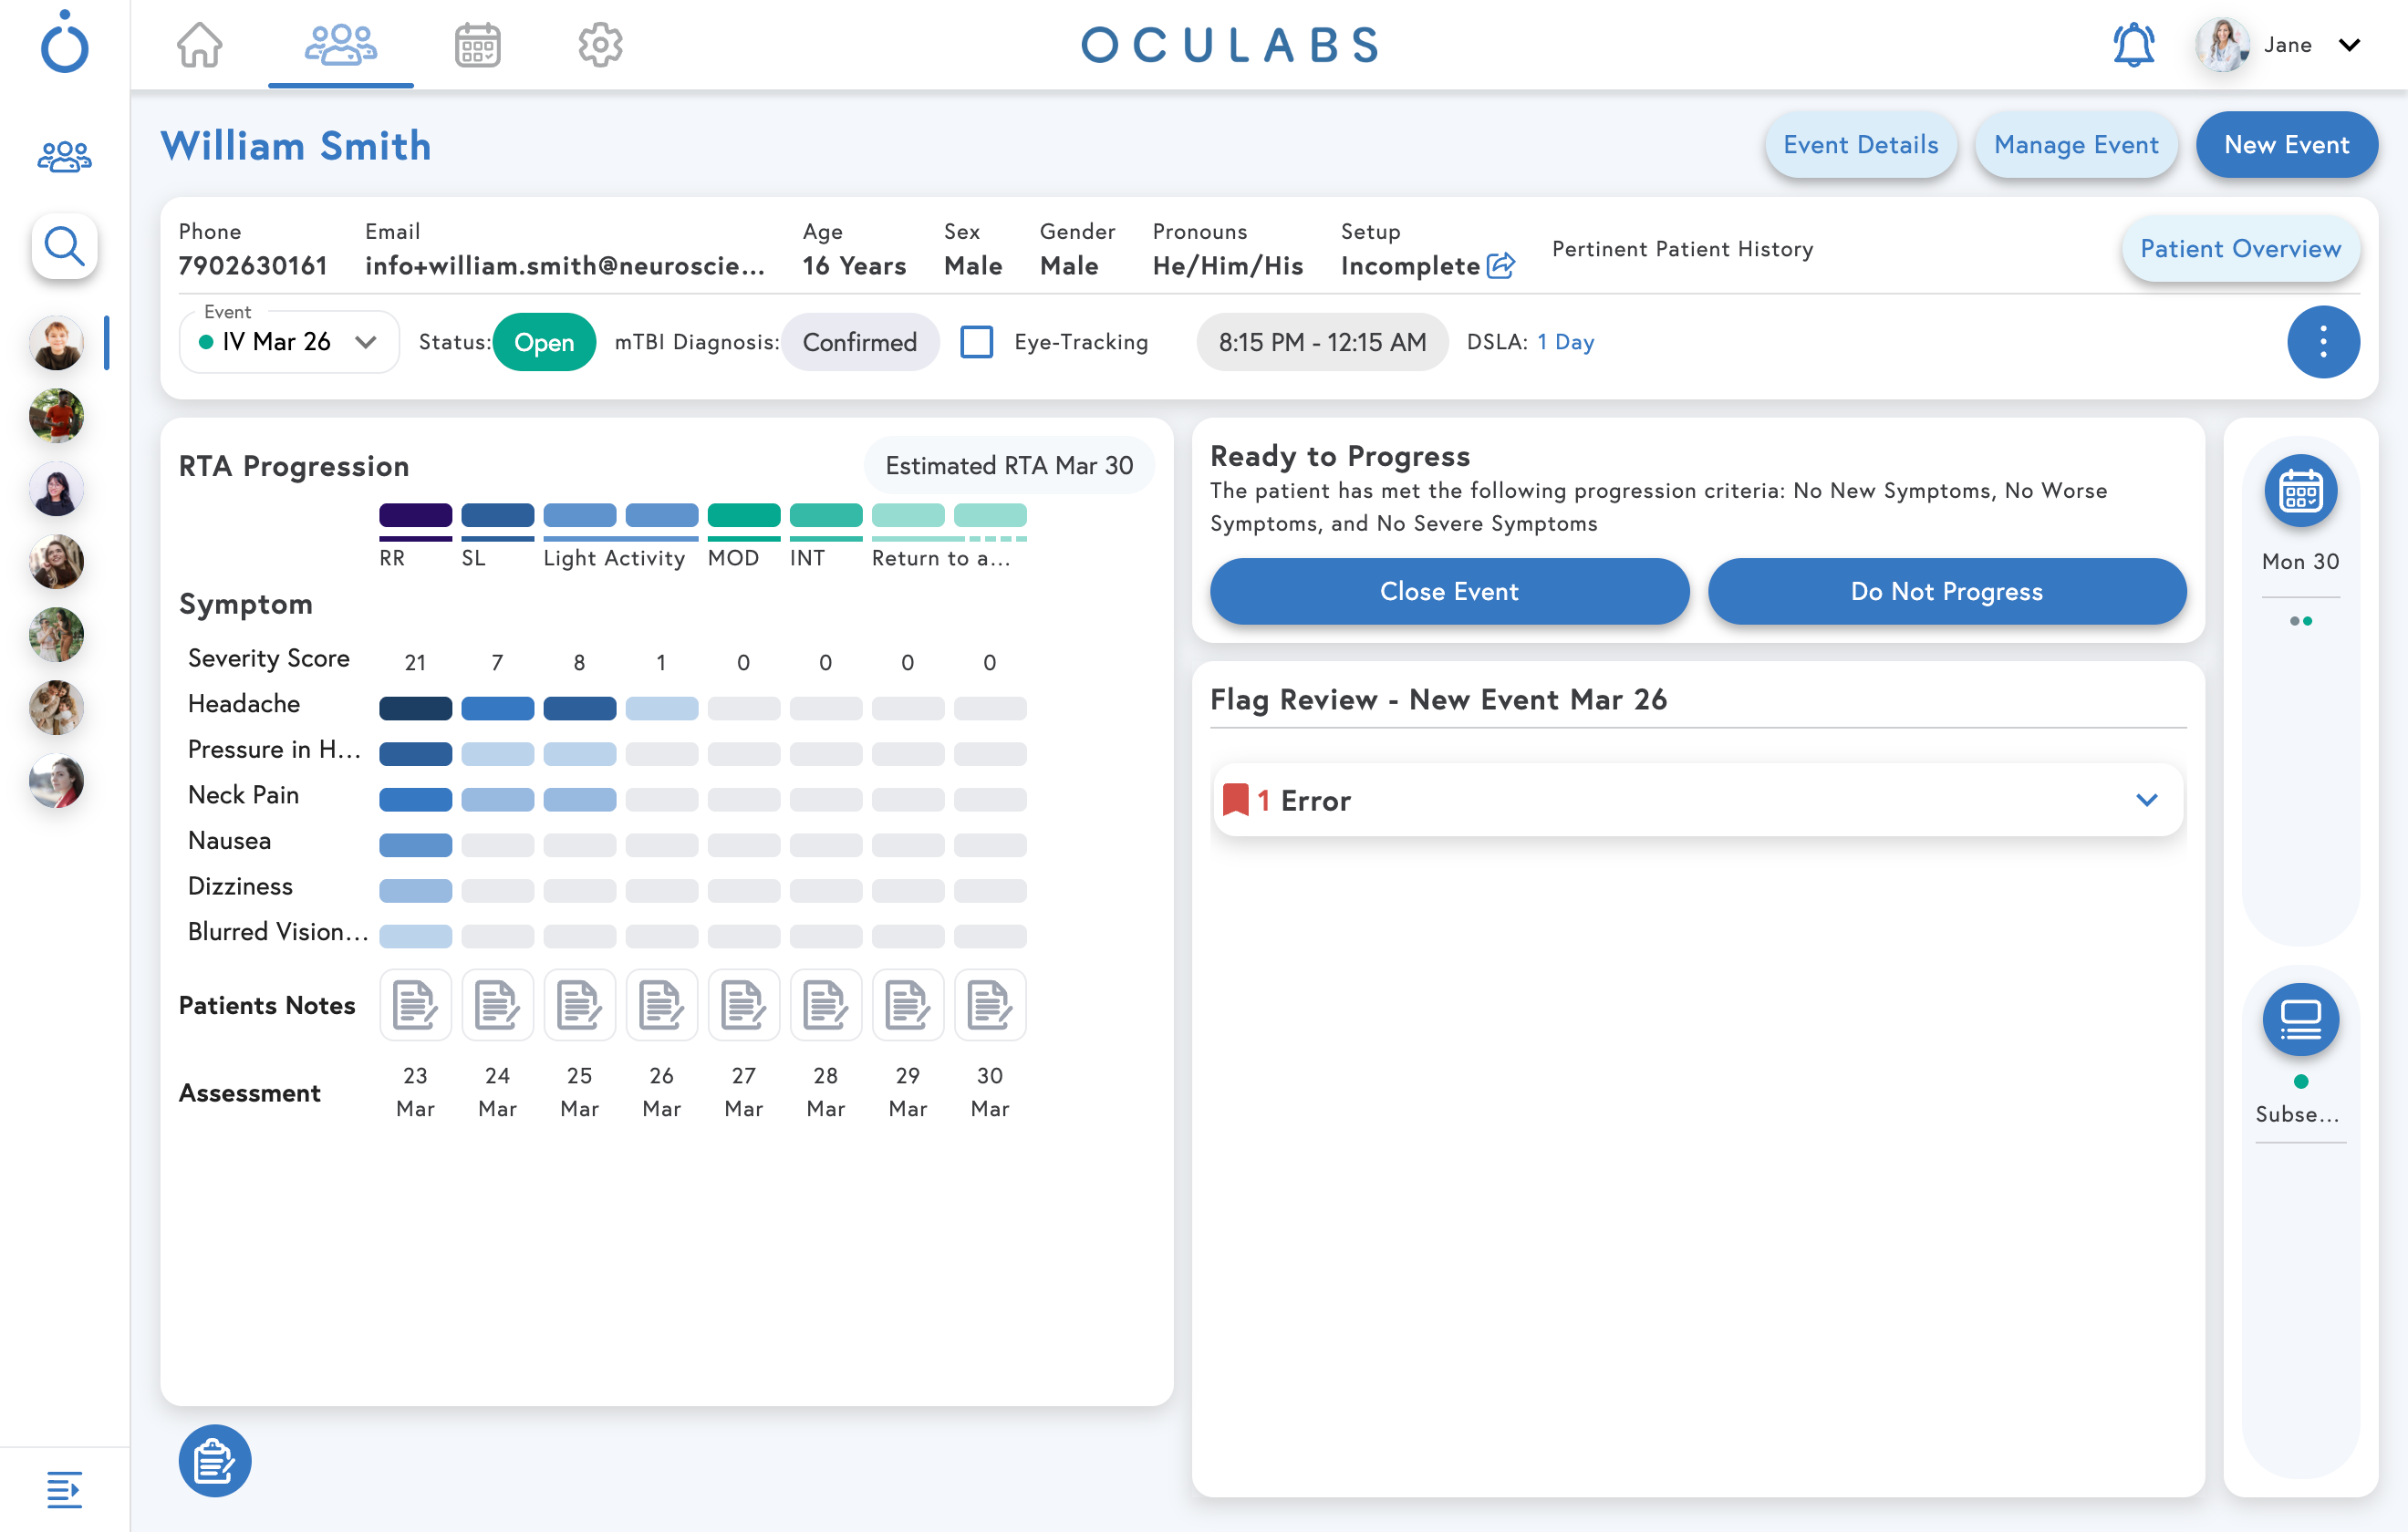2408x1532 pixels.
Task: Click the sidebar patients group icon
Action: (64, 156)
